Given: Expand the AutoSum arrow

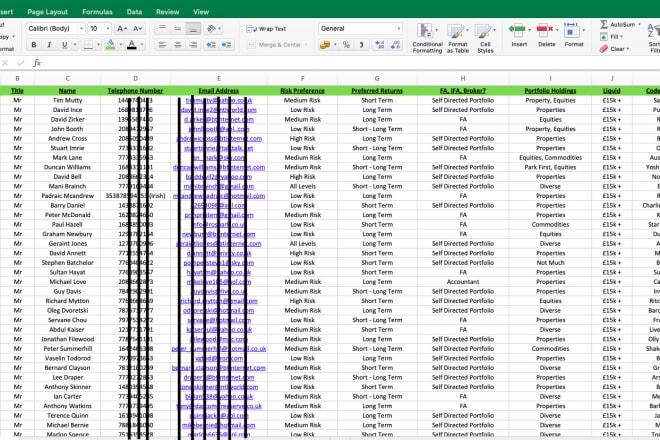Looking at the screenshot, I should [x=639, y=24].
